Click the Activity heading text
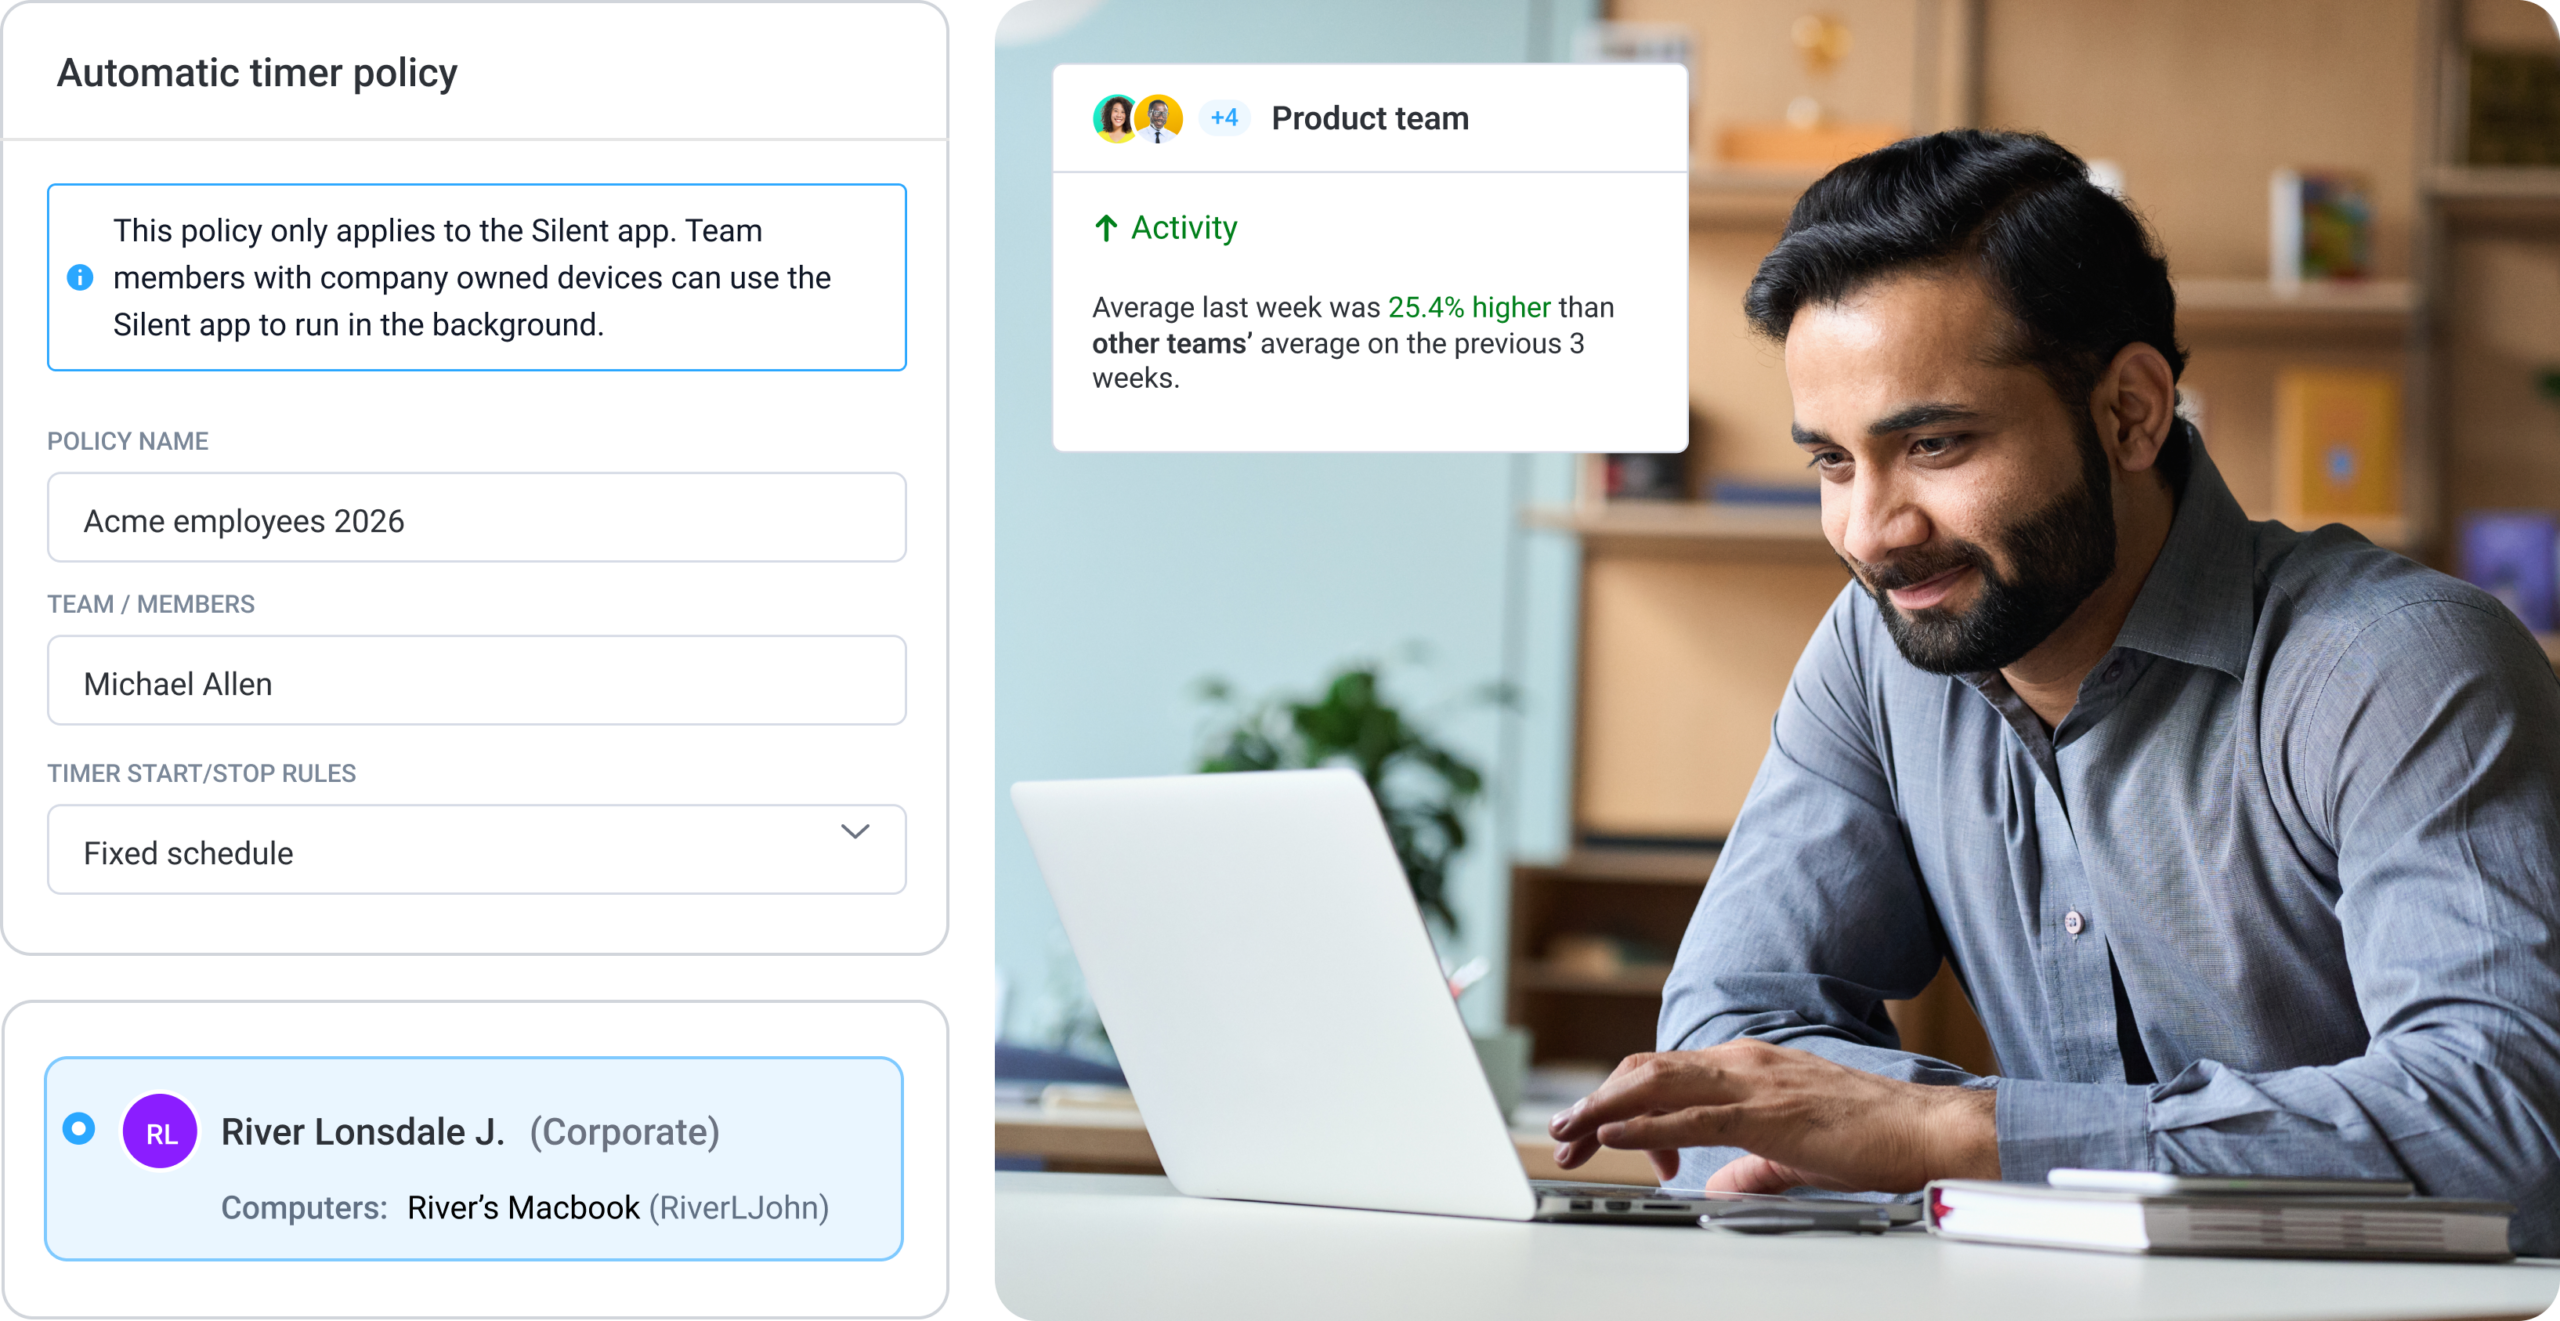 (x=1184, y=228)
